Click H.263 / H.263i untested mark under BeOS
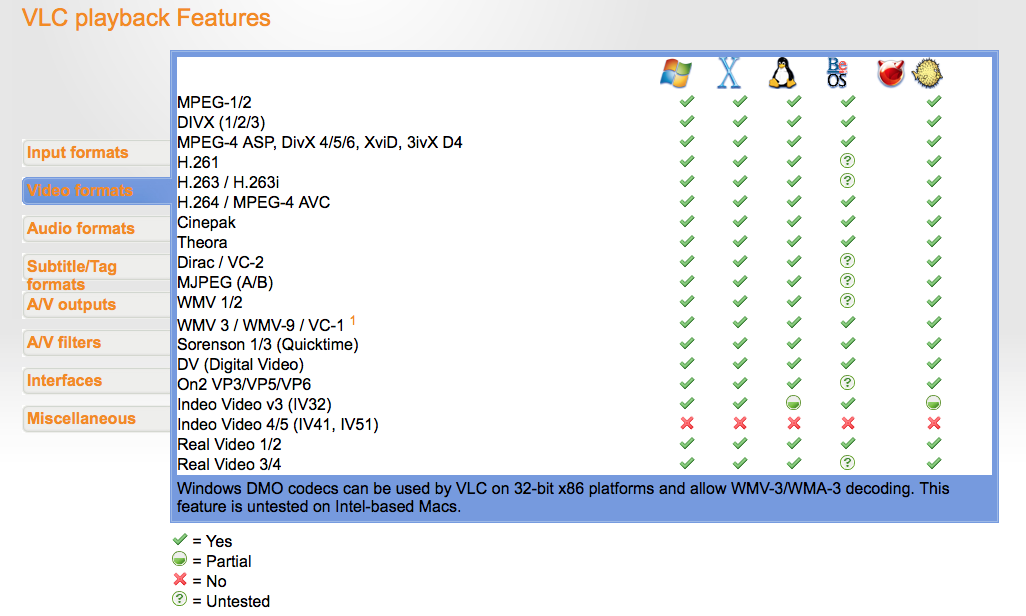Screen dimensions: 1026x616 pos(847,181)
